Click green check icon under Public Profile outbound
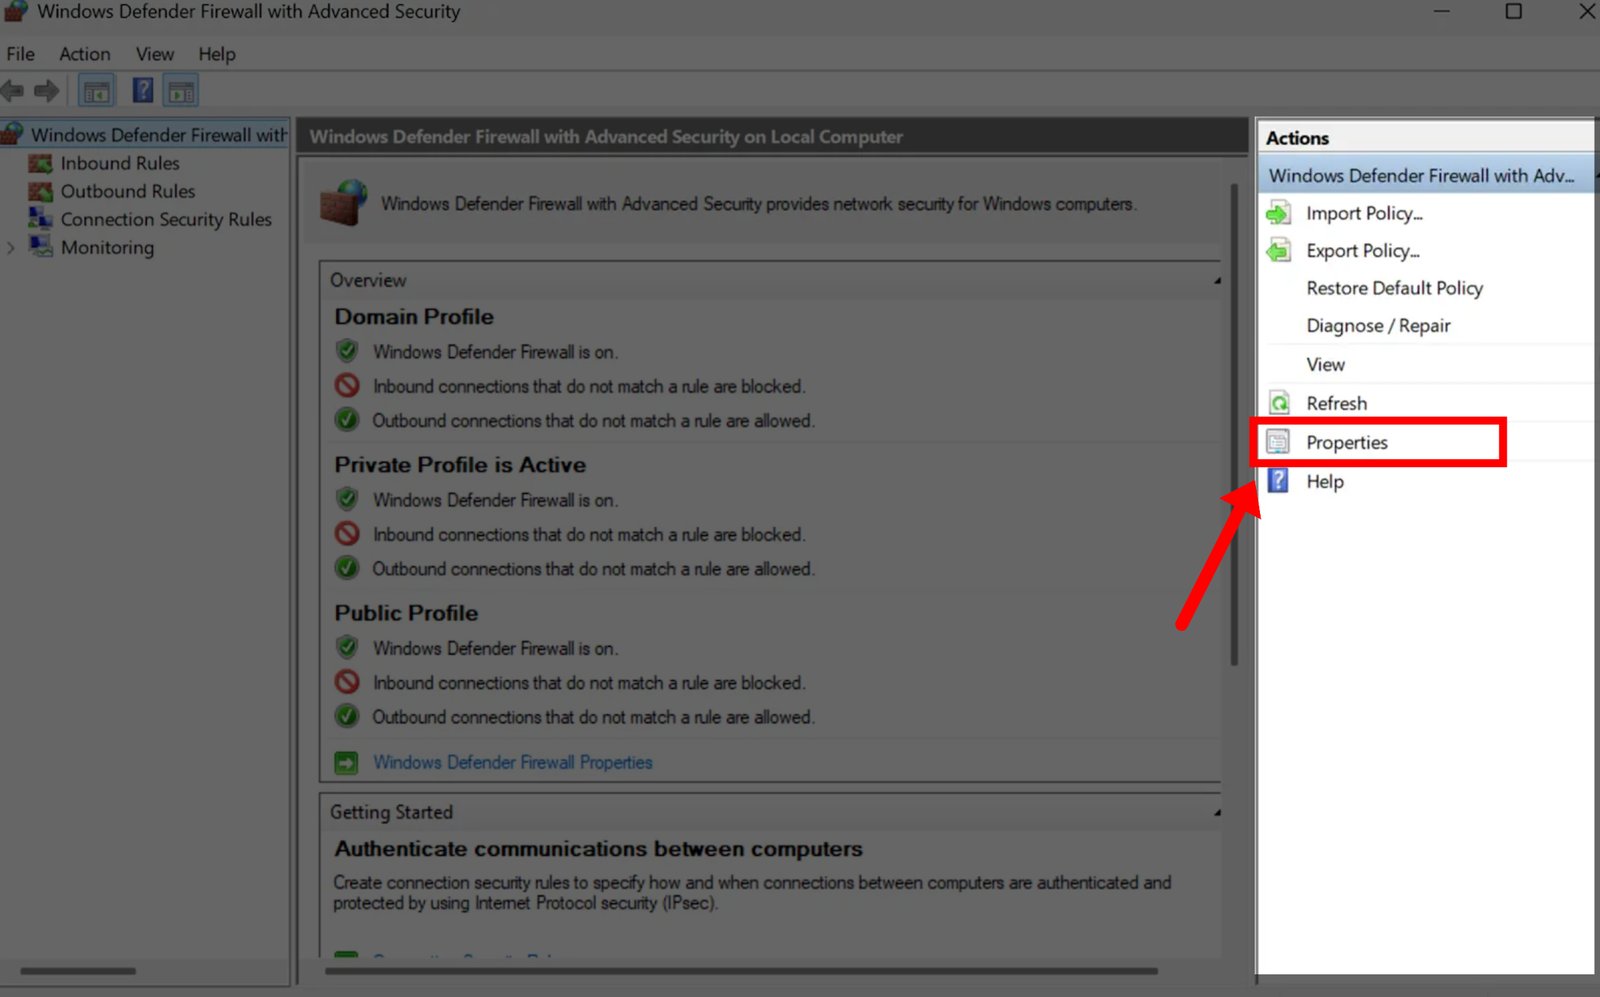1600x997 pixels. coord(347,716)
